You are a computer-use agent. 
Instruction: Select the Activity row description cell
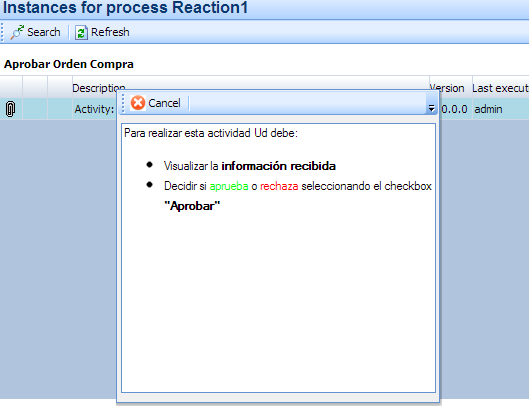click(94, 109)
